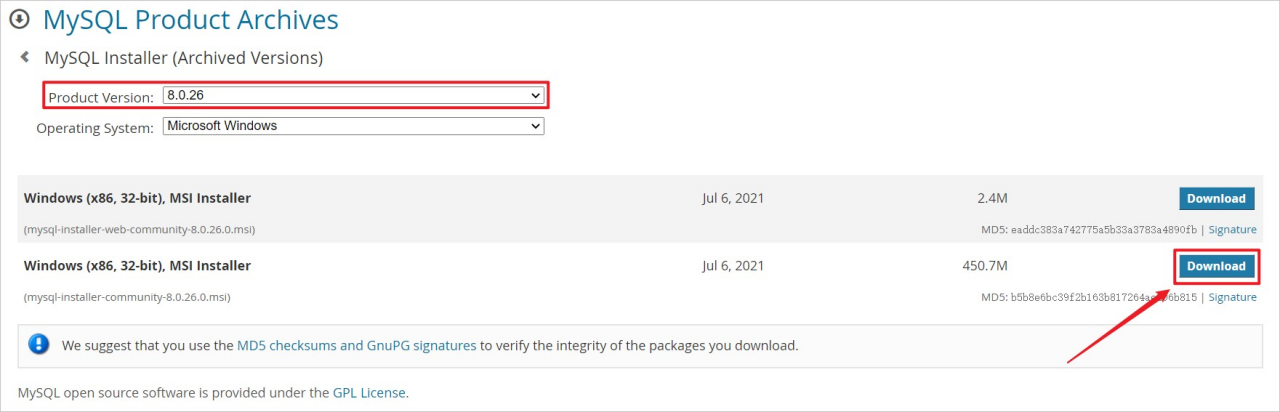Click the Product Version label
The height and width of the screenshot is (412, 1280).
(101, 97)
